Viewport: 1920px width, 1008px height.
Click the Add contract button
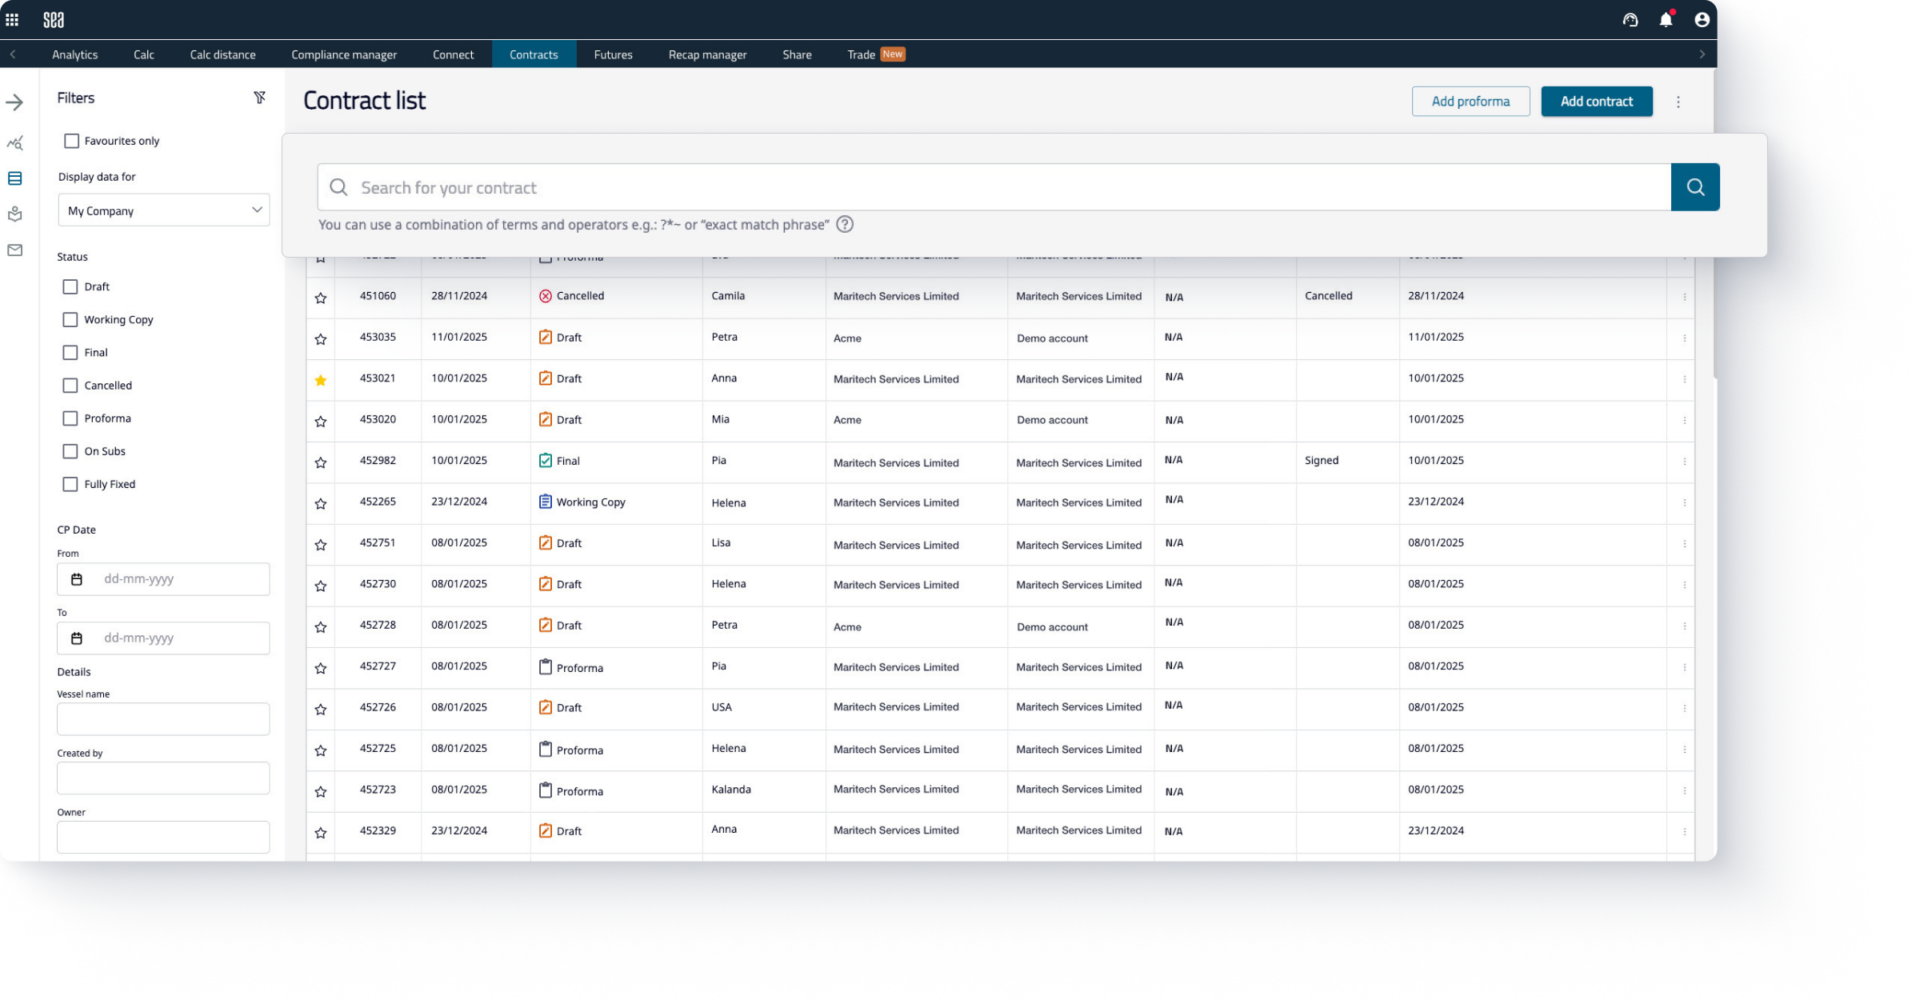(x=1596, y=101)
